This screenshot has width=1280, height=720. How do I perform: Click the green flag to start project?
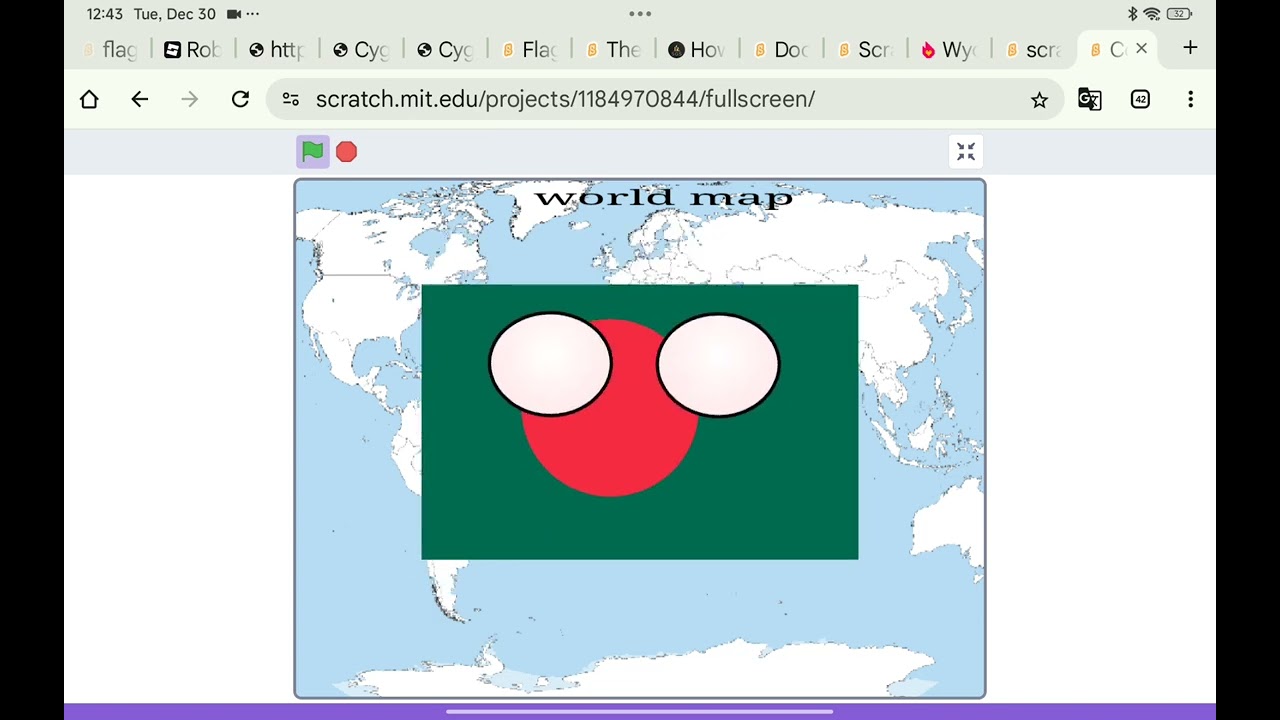(313, 151)
